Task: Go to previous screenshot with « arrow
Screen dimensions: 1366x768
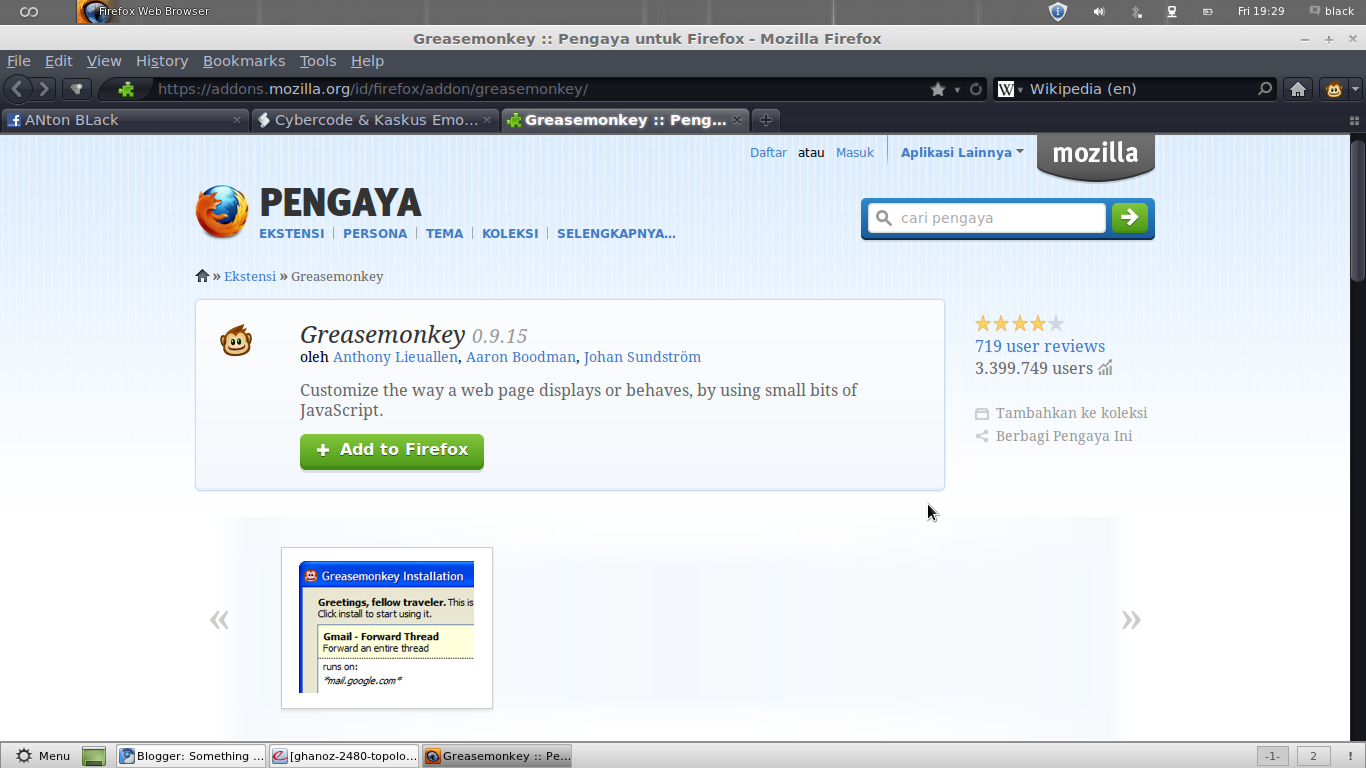Action: click(219, 619)
